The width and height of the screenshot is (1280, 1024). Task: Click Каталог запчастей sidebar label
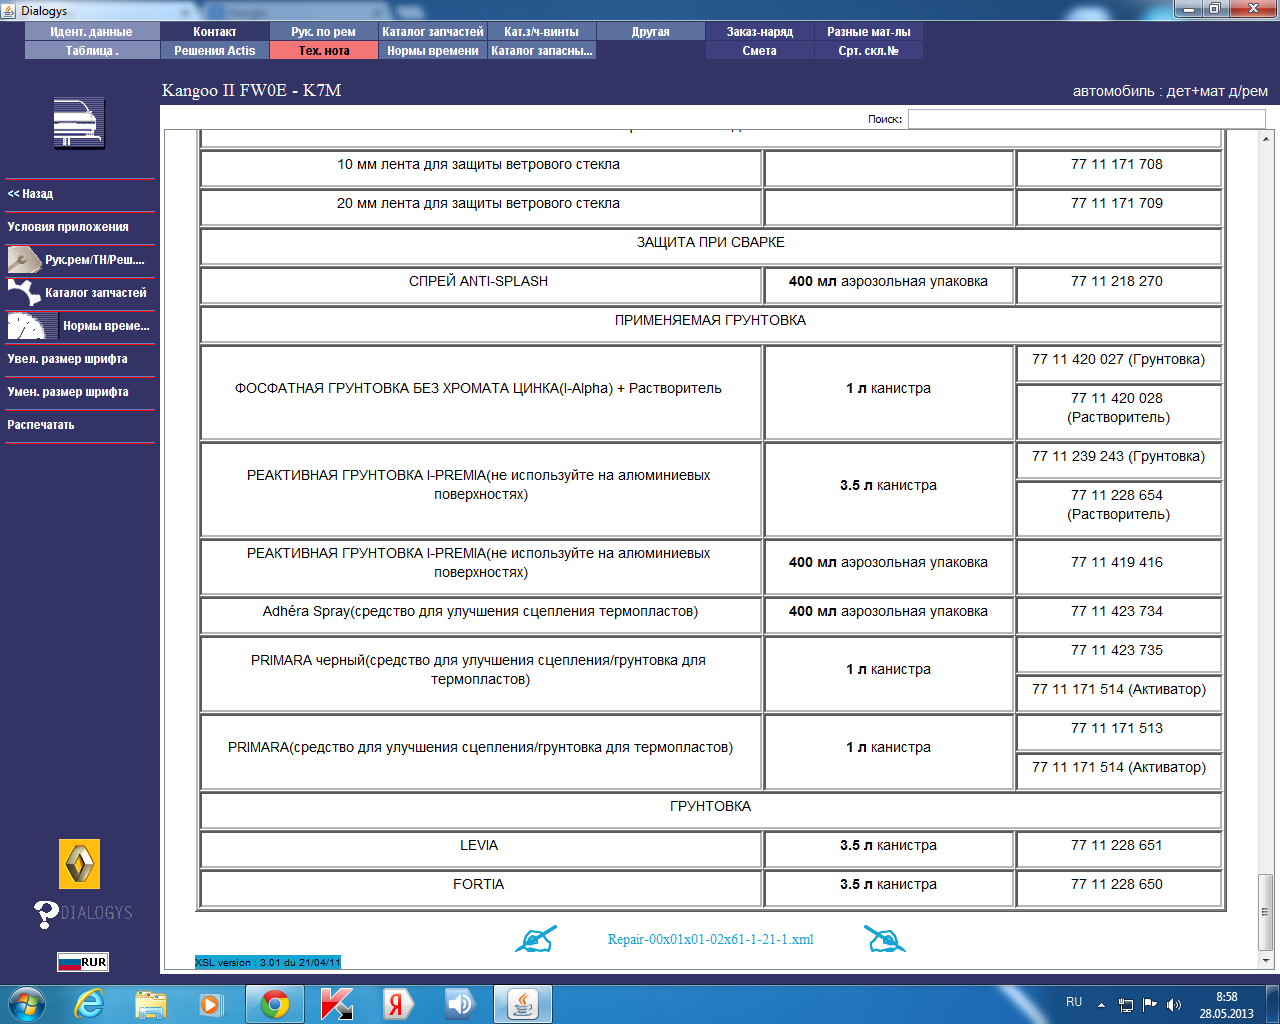[x=96, y=293]
